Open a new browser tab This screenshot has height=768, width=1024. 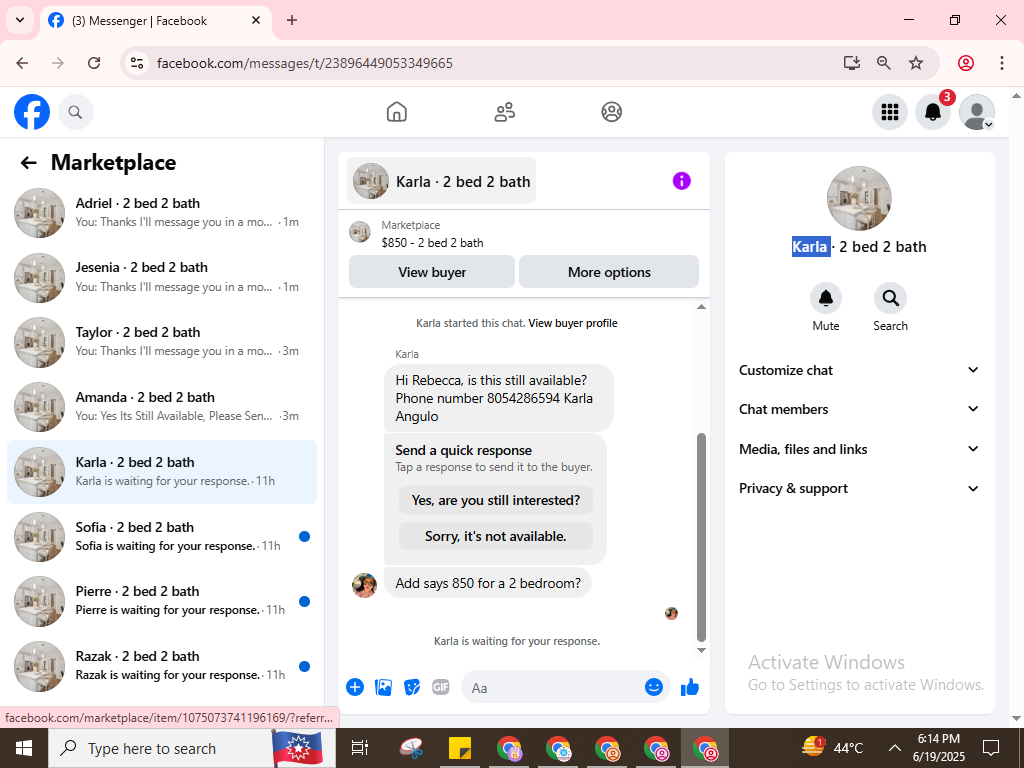pyautogui.click(x=292, y=20)
